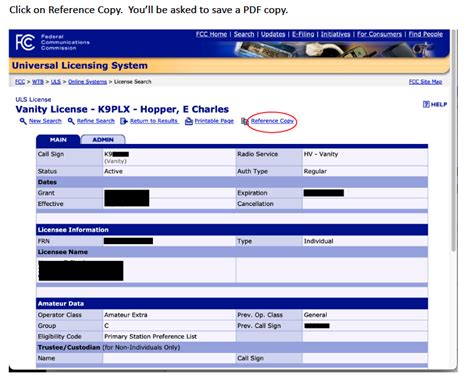Image resolution: width=474 pixels, height=383 pixels.
Task: Click the 'Primary Station Preference List' value
Action: pos(150,337)
